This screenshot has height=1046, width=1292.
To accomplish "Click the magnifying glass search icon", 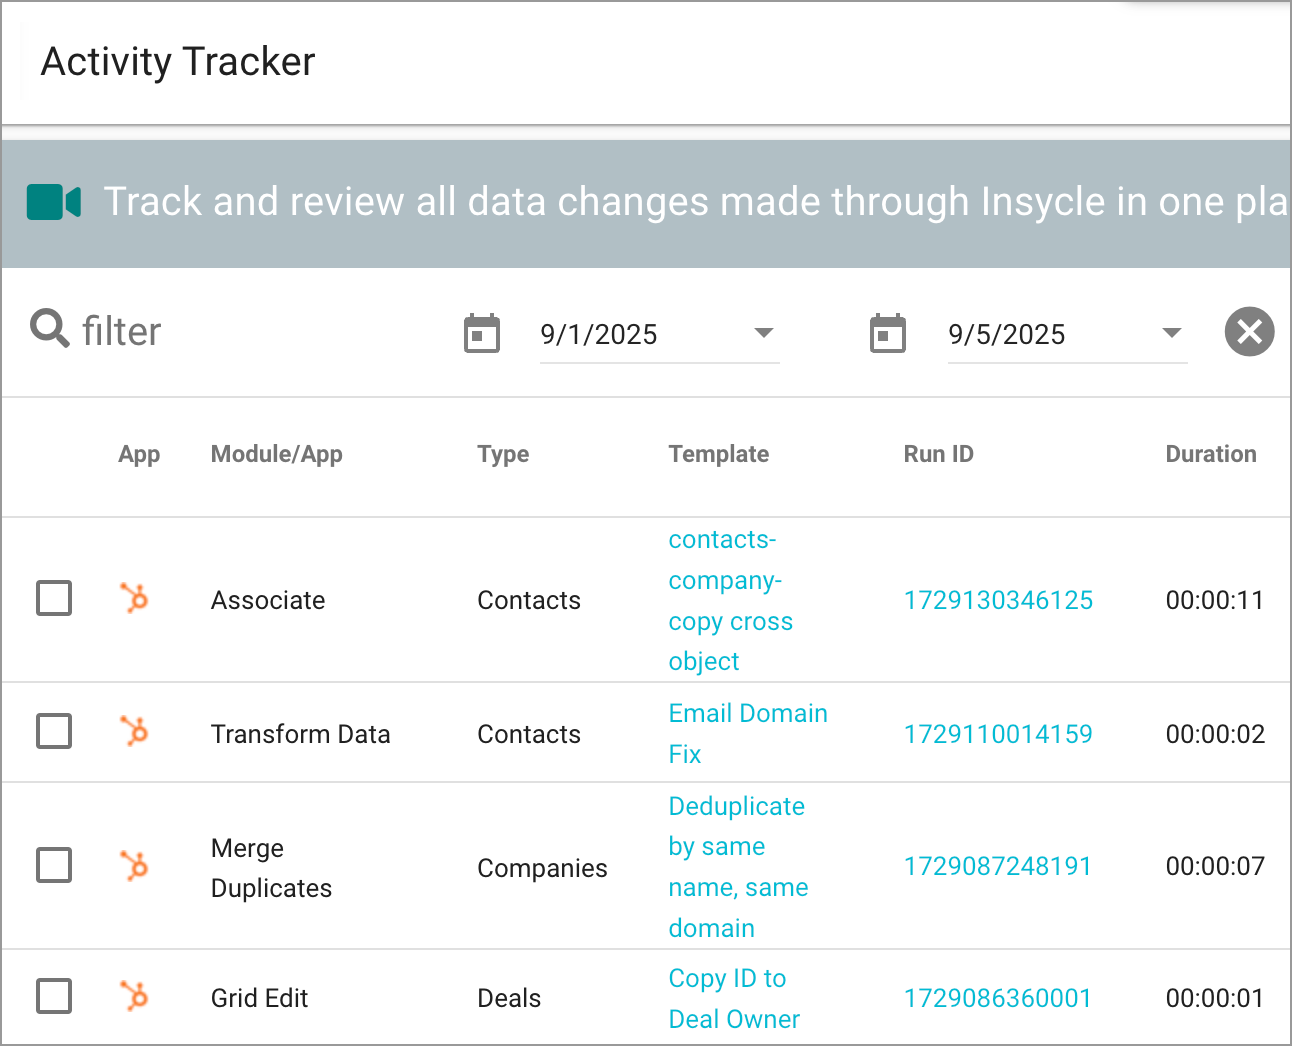I will (48, 330).
